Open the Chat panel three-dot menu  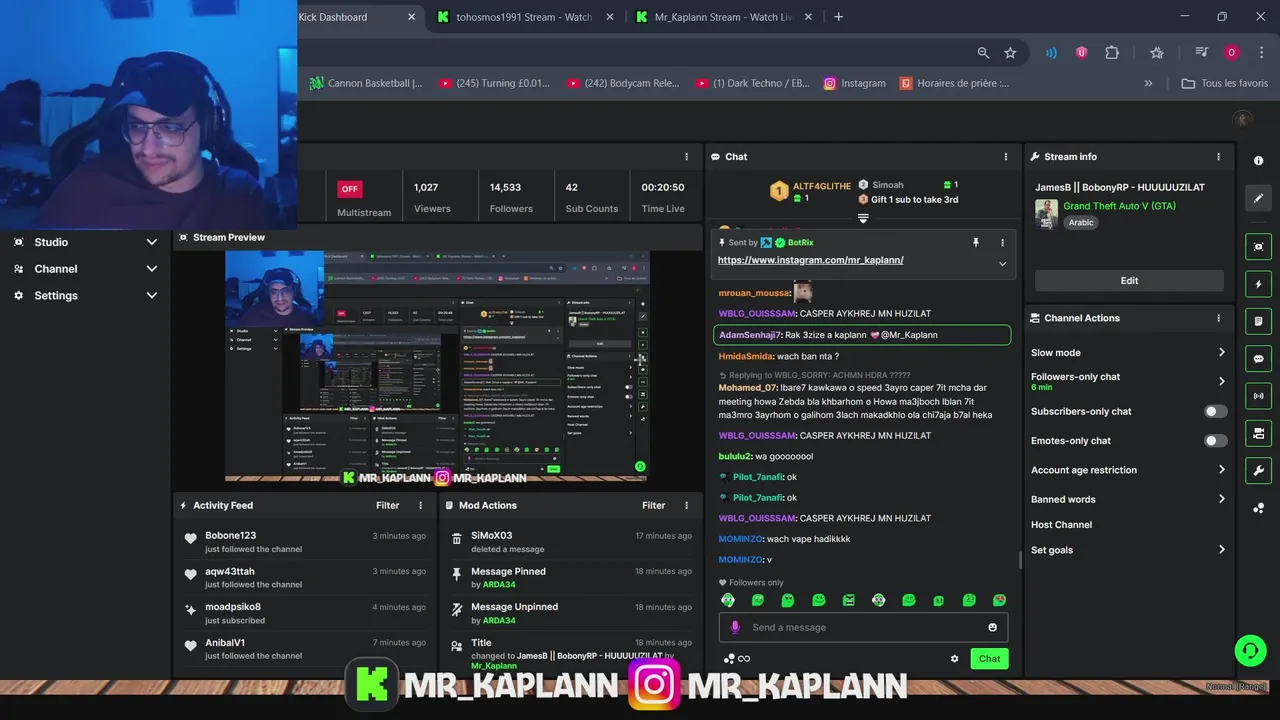click(1006, 157)
